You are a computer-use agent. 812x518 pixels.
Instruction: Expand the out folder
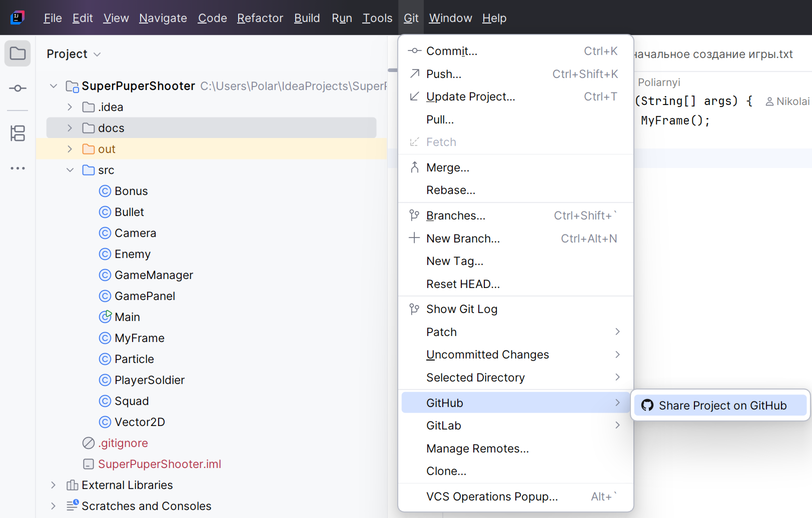(69, 149)
